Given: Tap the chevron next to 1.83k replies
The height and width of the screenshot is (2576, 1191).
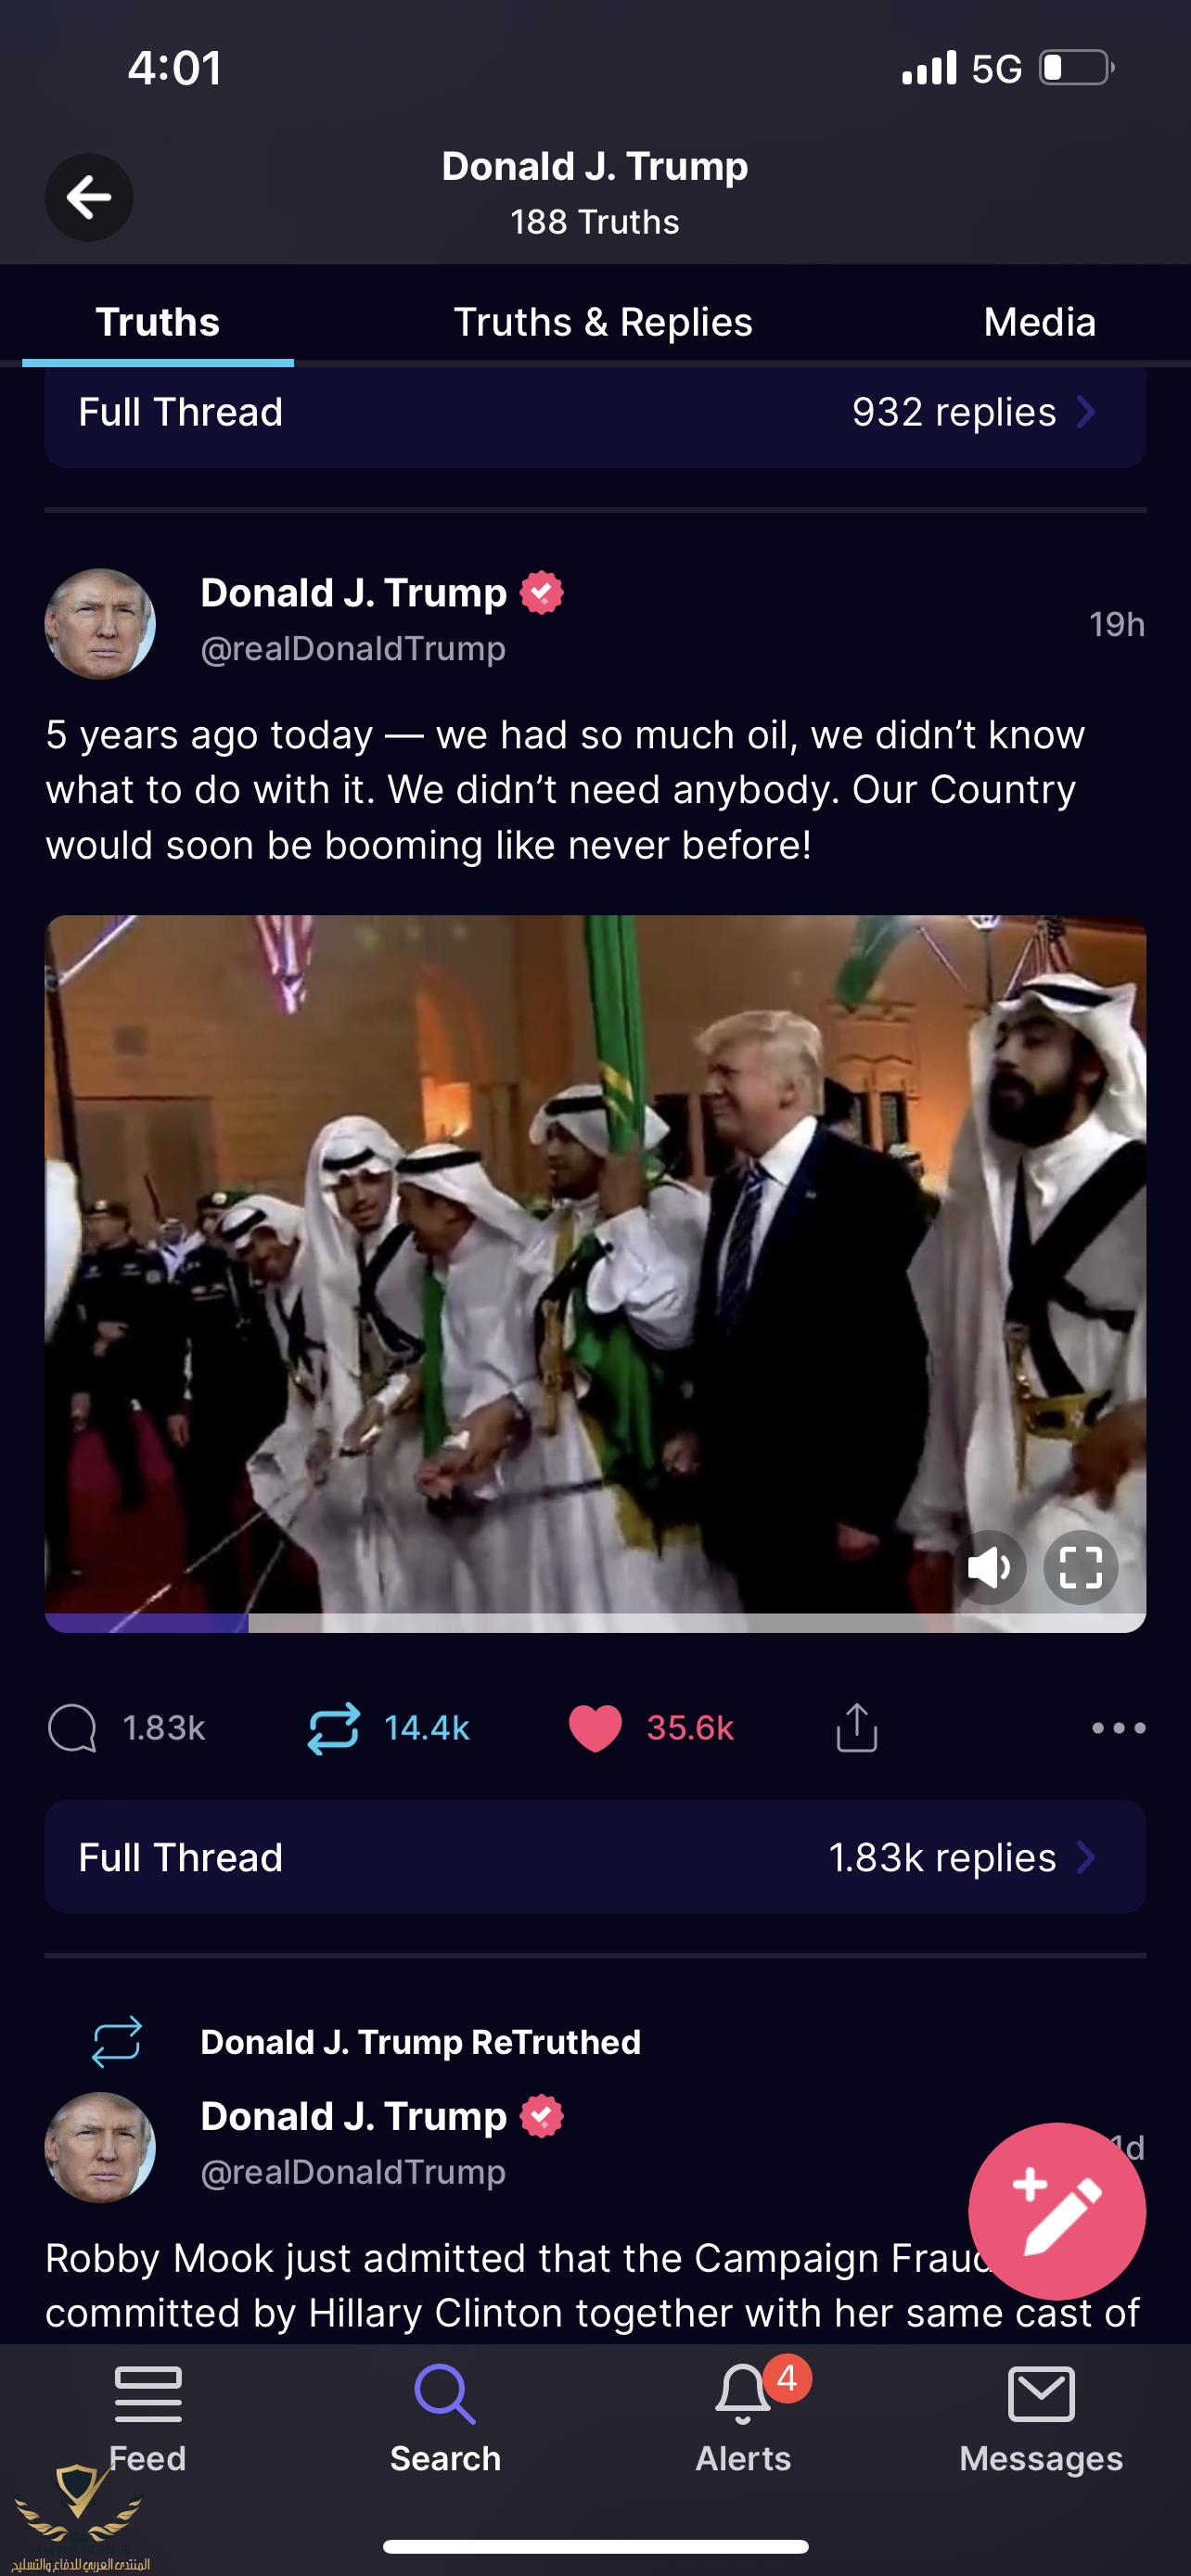Looking at the screenshot, I should (x=1086, y=1858).
